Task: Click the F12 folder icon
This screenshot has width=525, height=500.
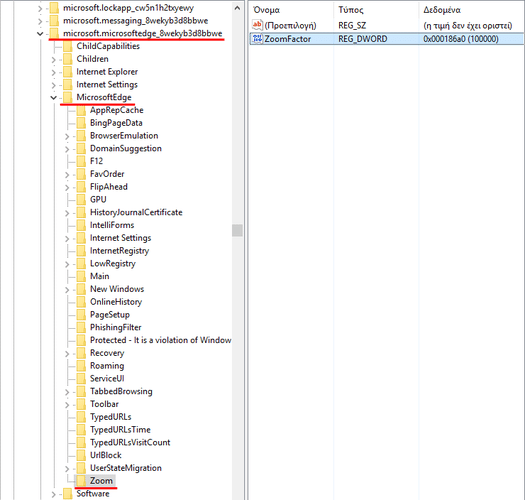Action: coord(81,161)
